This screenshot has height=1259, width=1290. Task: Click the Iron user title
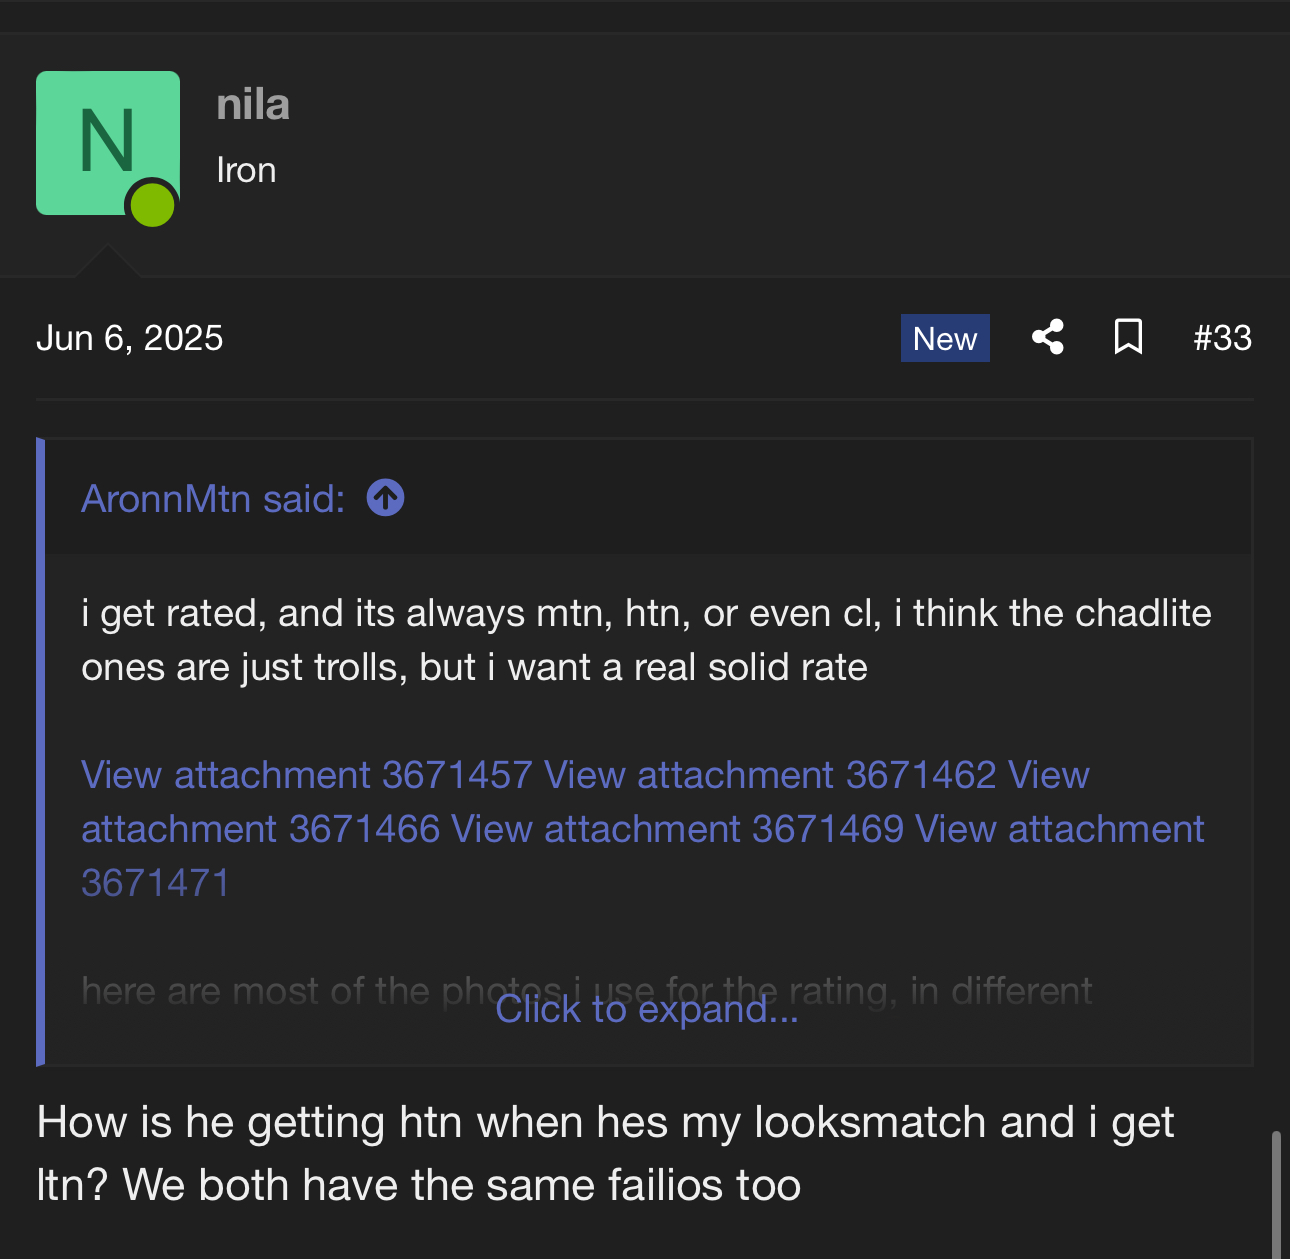pyautogui.click(x=246, y=170)
